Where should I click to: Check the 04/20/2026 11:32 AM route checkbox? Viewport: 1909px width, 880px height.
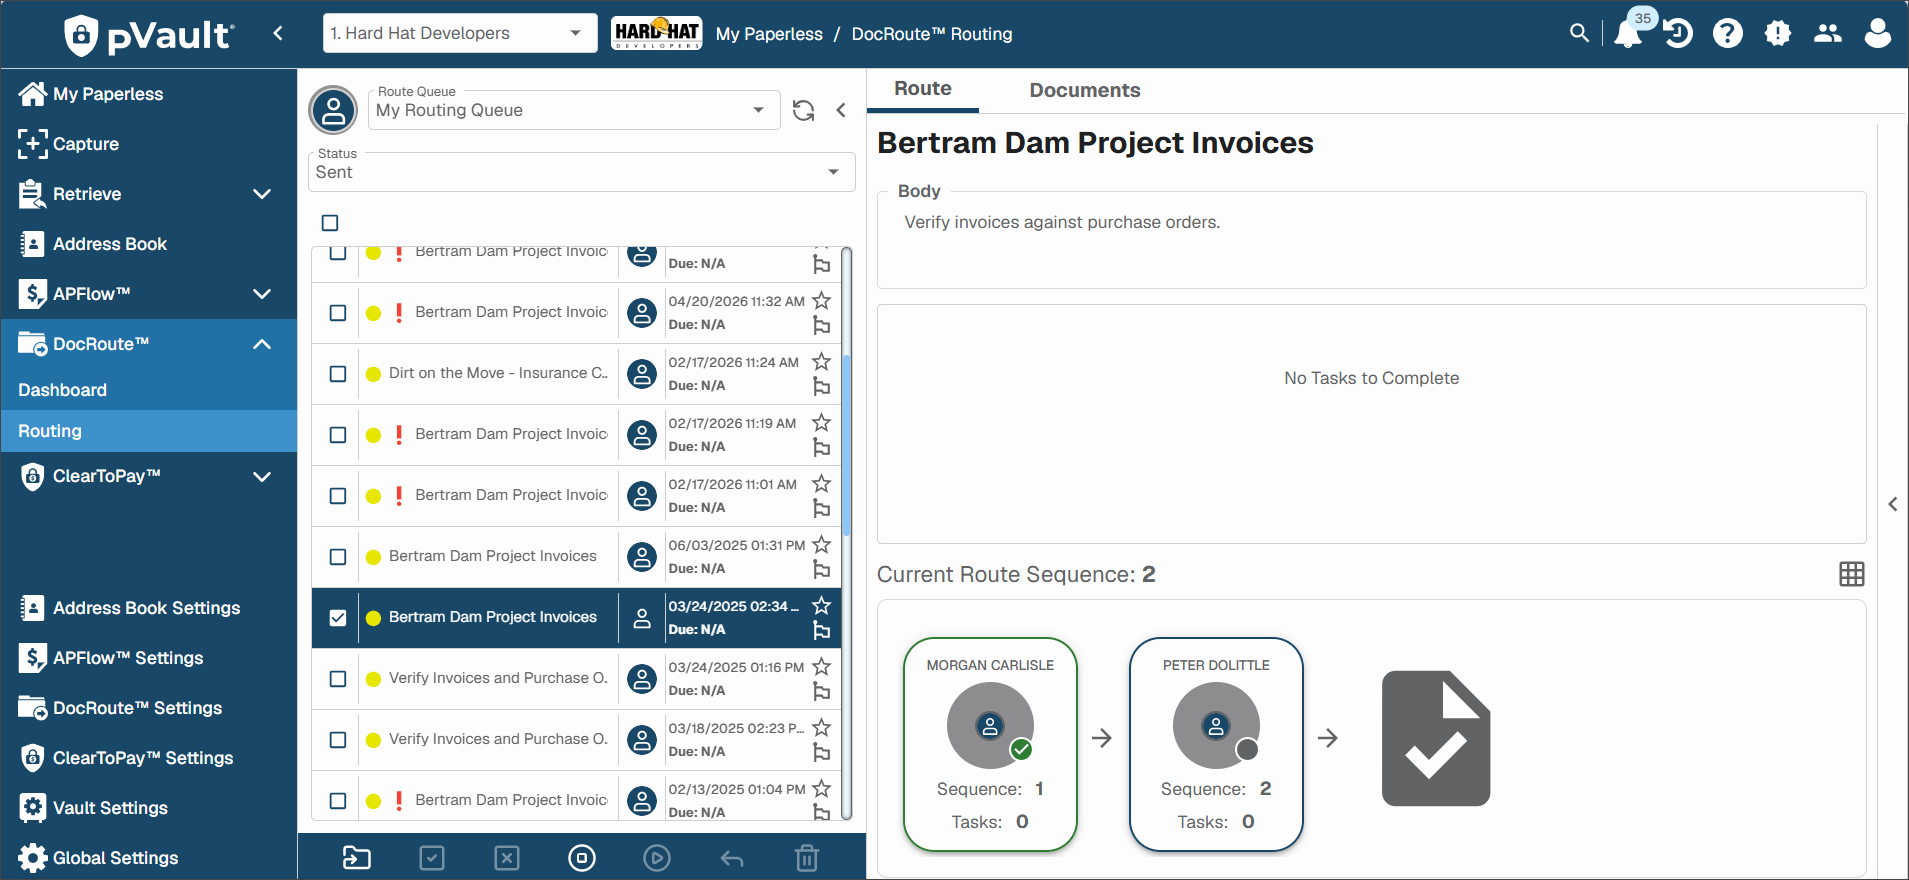pyautogui.click(x=338, y=313)
